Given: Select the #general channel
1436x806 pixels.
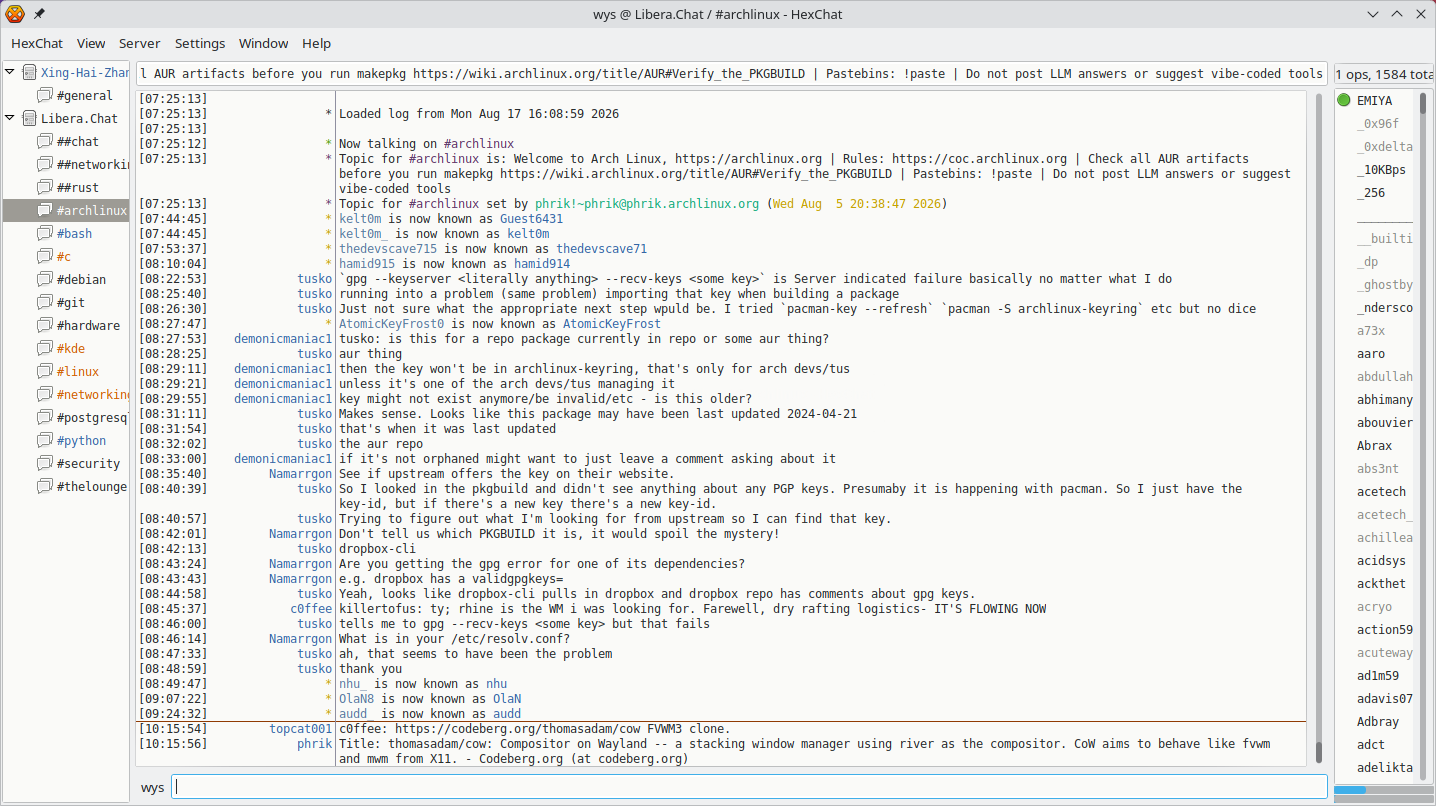Looking at the screenshot, I should (x=66, y=95).
